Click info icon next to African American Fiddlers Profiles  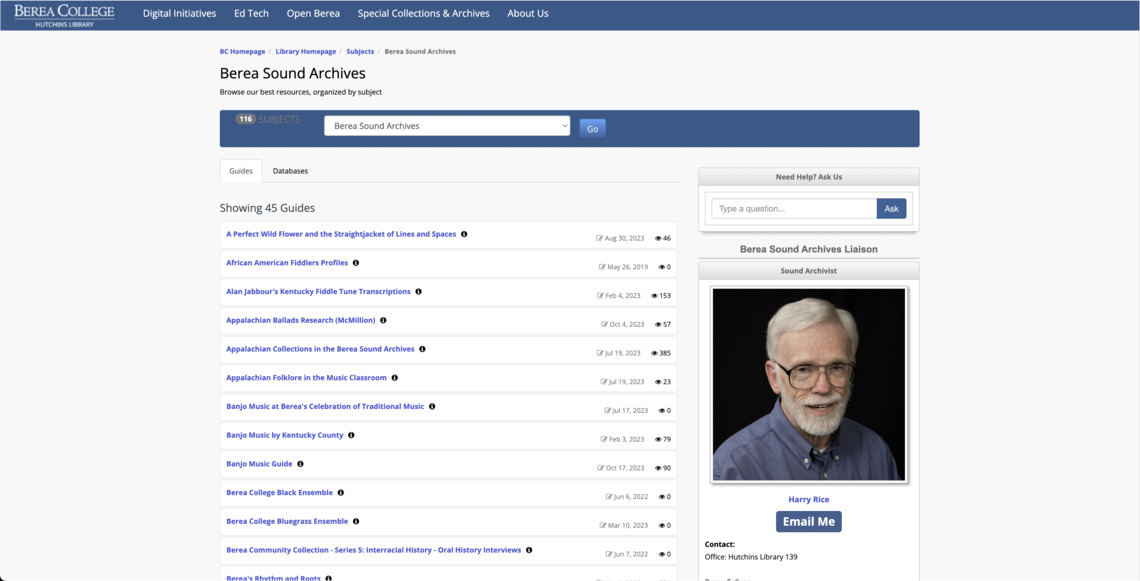[x=356, y=263]
